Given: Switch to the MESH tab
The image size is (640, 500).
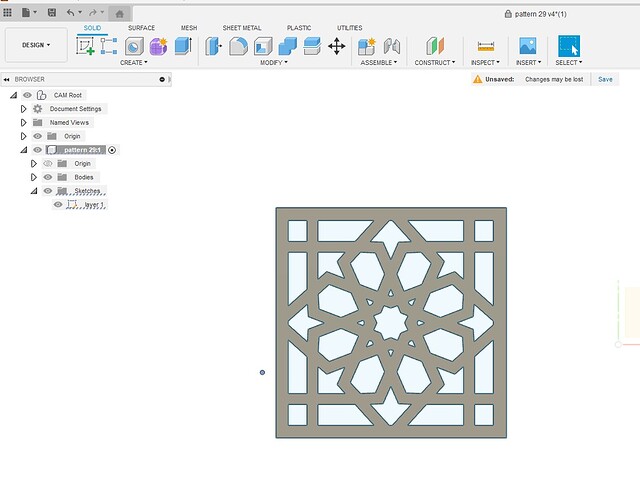Looking at the screenshot, I should tap(189, 28).
